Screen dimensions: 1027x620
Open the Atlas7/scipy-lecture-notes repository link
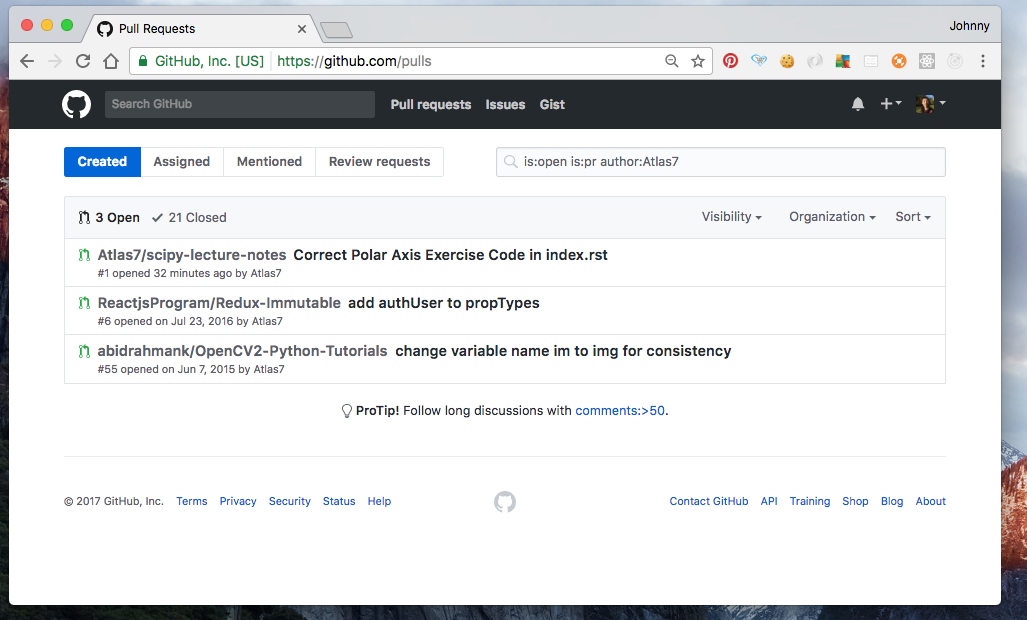point(192,255)
